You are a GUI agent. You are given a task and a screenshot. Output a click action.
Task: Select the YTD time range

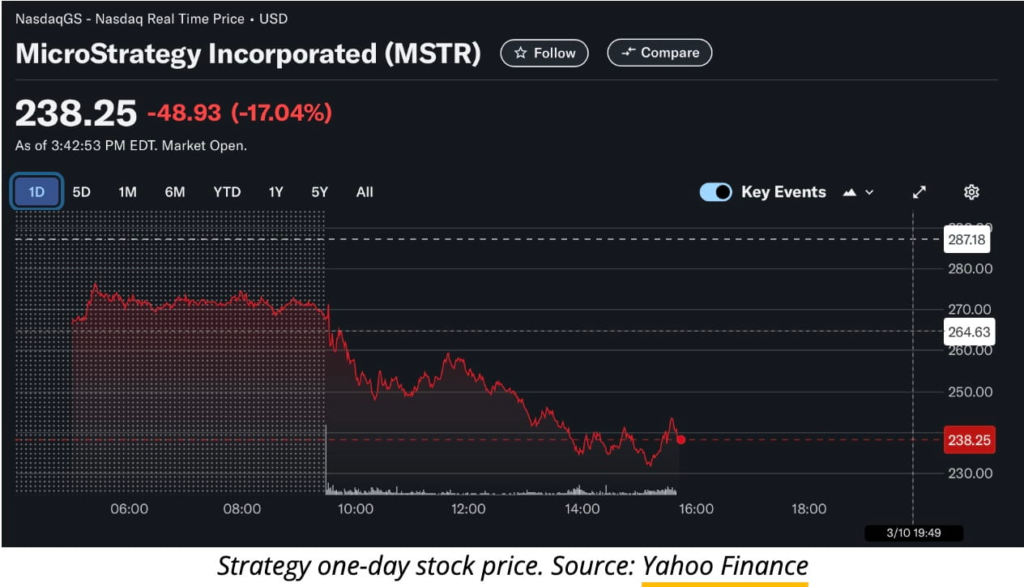pos(226,192)
